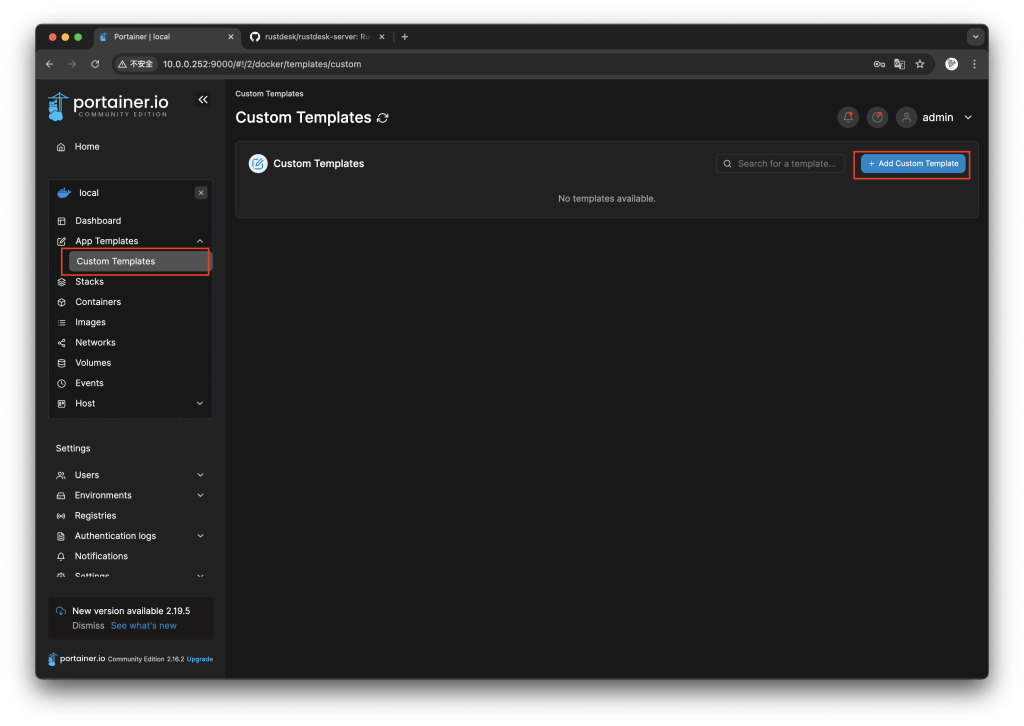Click the Add Custom Template button
The height and width of the screenshot is (726, 1024).
(x=911, y=164)
